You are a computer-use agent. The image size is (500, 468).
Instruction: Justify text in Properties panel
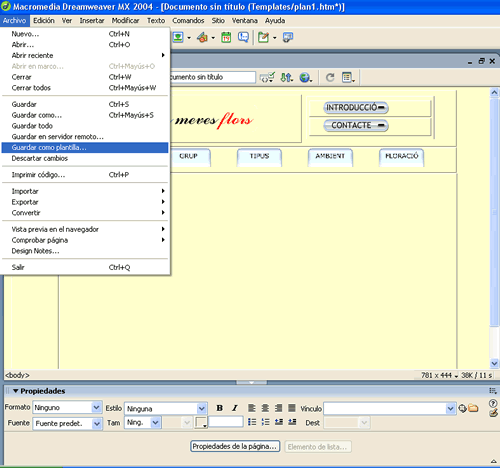pyautogui.click(x=292, y=408)
